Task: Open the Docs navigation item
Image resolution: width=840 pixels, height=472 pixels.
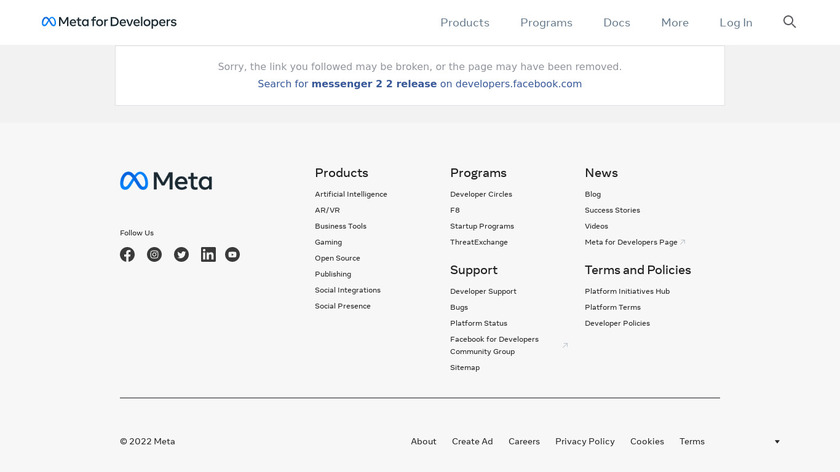Action: (616, 22)
